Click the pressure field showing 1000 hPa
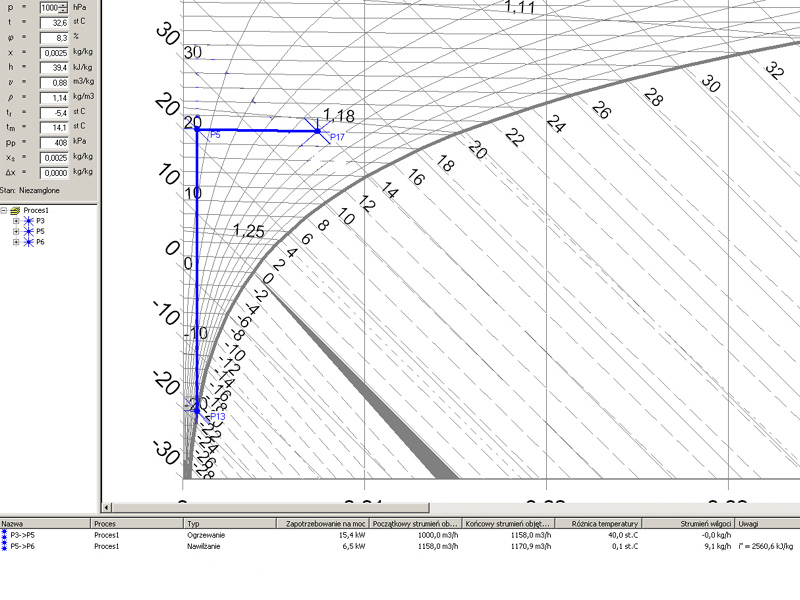This screenshot has height=600, width=800. point(50,8)
